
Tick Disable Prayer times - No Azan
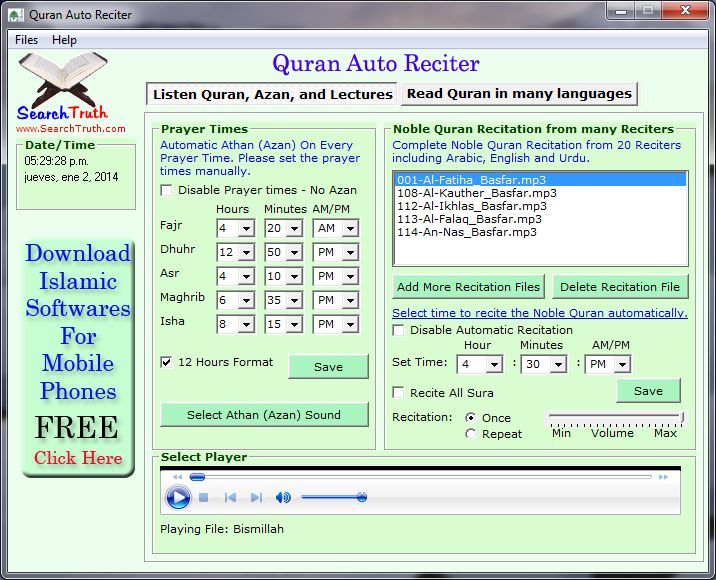point(166,190)
